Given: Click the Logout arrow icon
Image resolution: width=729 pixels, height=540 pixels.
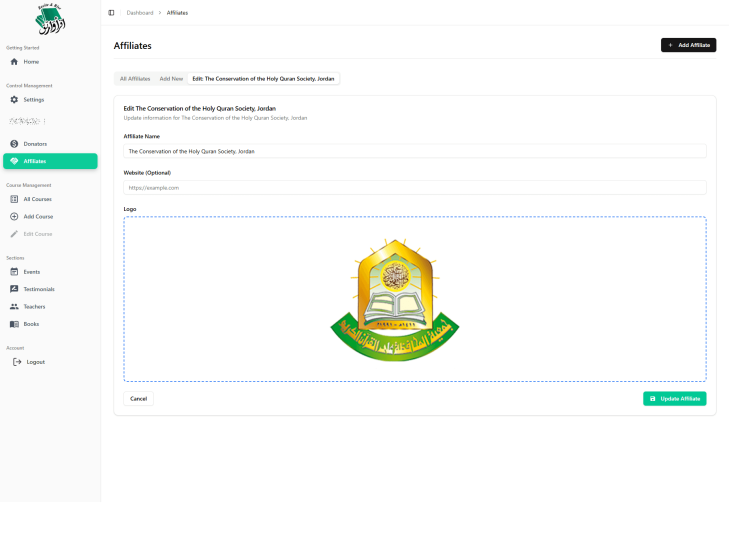Looking at the screenshot, I should [x=17, y=362].
